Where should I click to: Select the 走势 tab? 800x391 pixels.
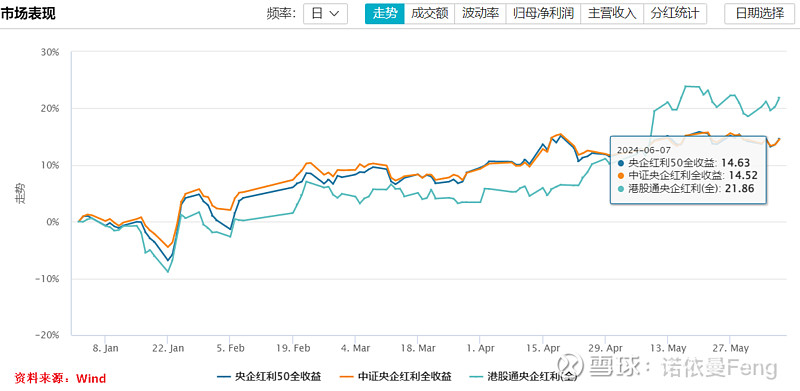(385, 14)
